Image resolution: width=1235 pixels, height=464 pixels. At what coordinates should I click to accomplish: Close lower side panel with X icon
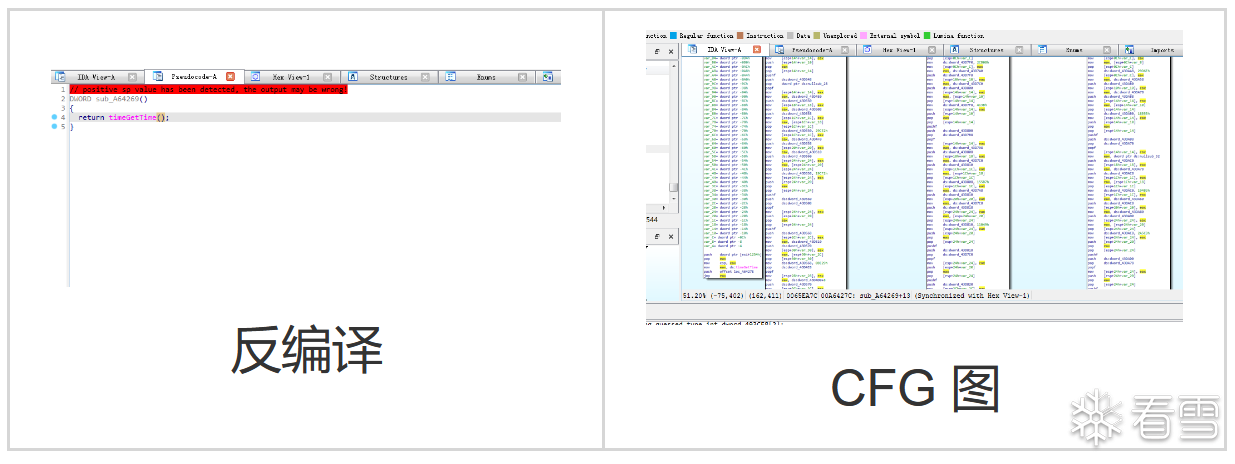670,235
